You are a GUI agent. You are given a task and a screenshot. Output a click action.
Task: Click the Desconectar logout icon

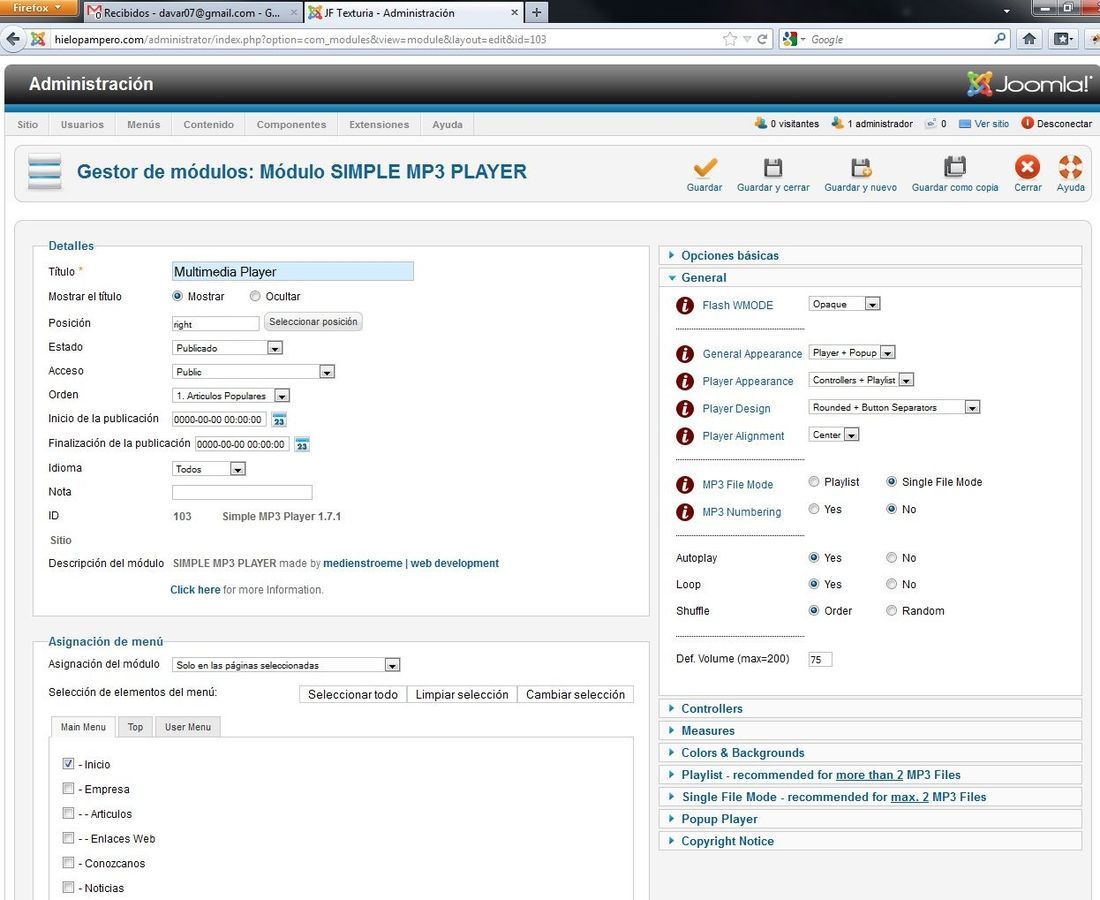click(1028, 123)
